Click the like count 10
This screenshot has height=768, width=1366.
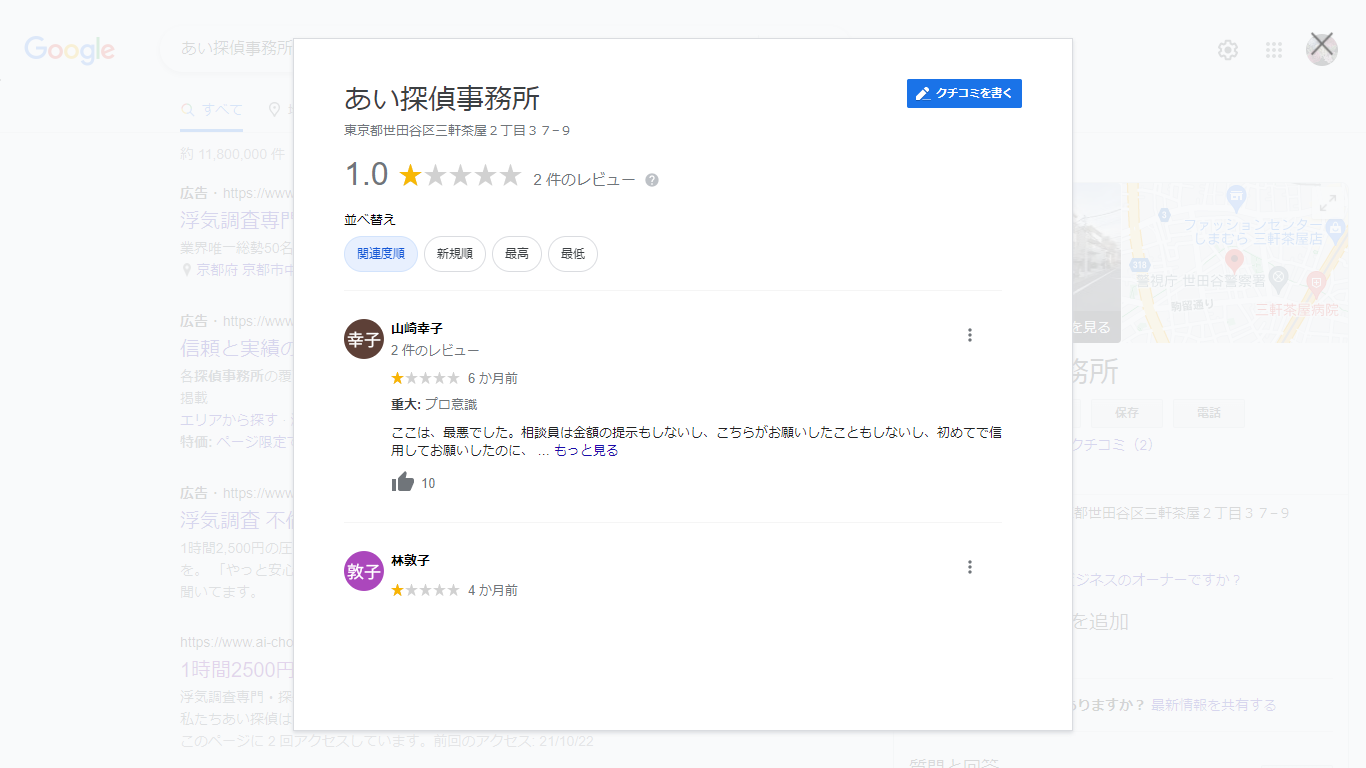point(428,484)
